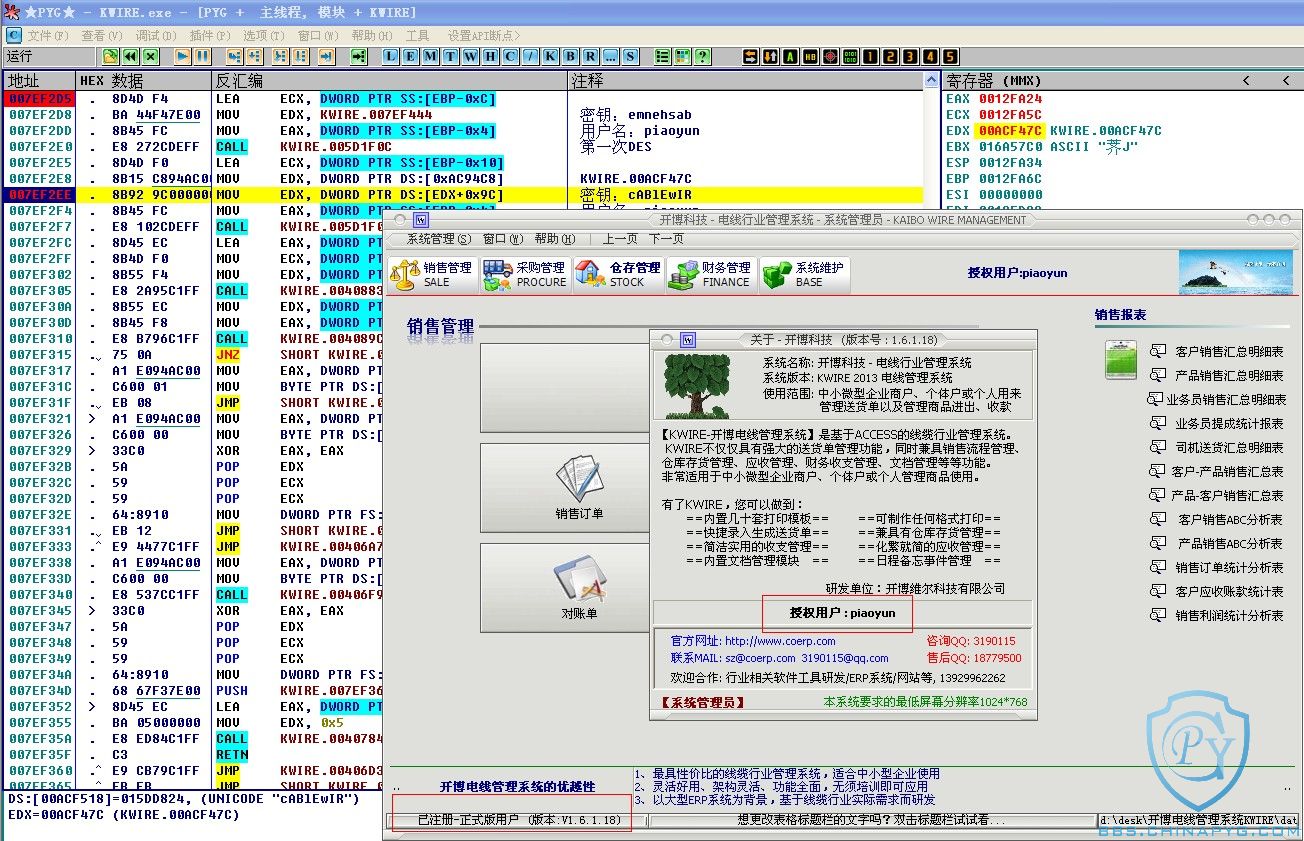Open the 文件(F) menu in OllyDbg
1304x841 pixels.
tap(48, 35)
